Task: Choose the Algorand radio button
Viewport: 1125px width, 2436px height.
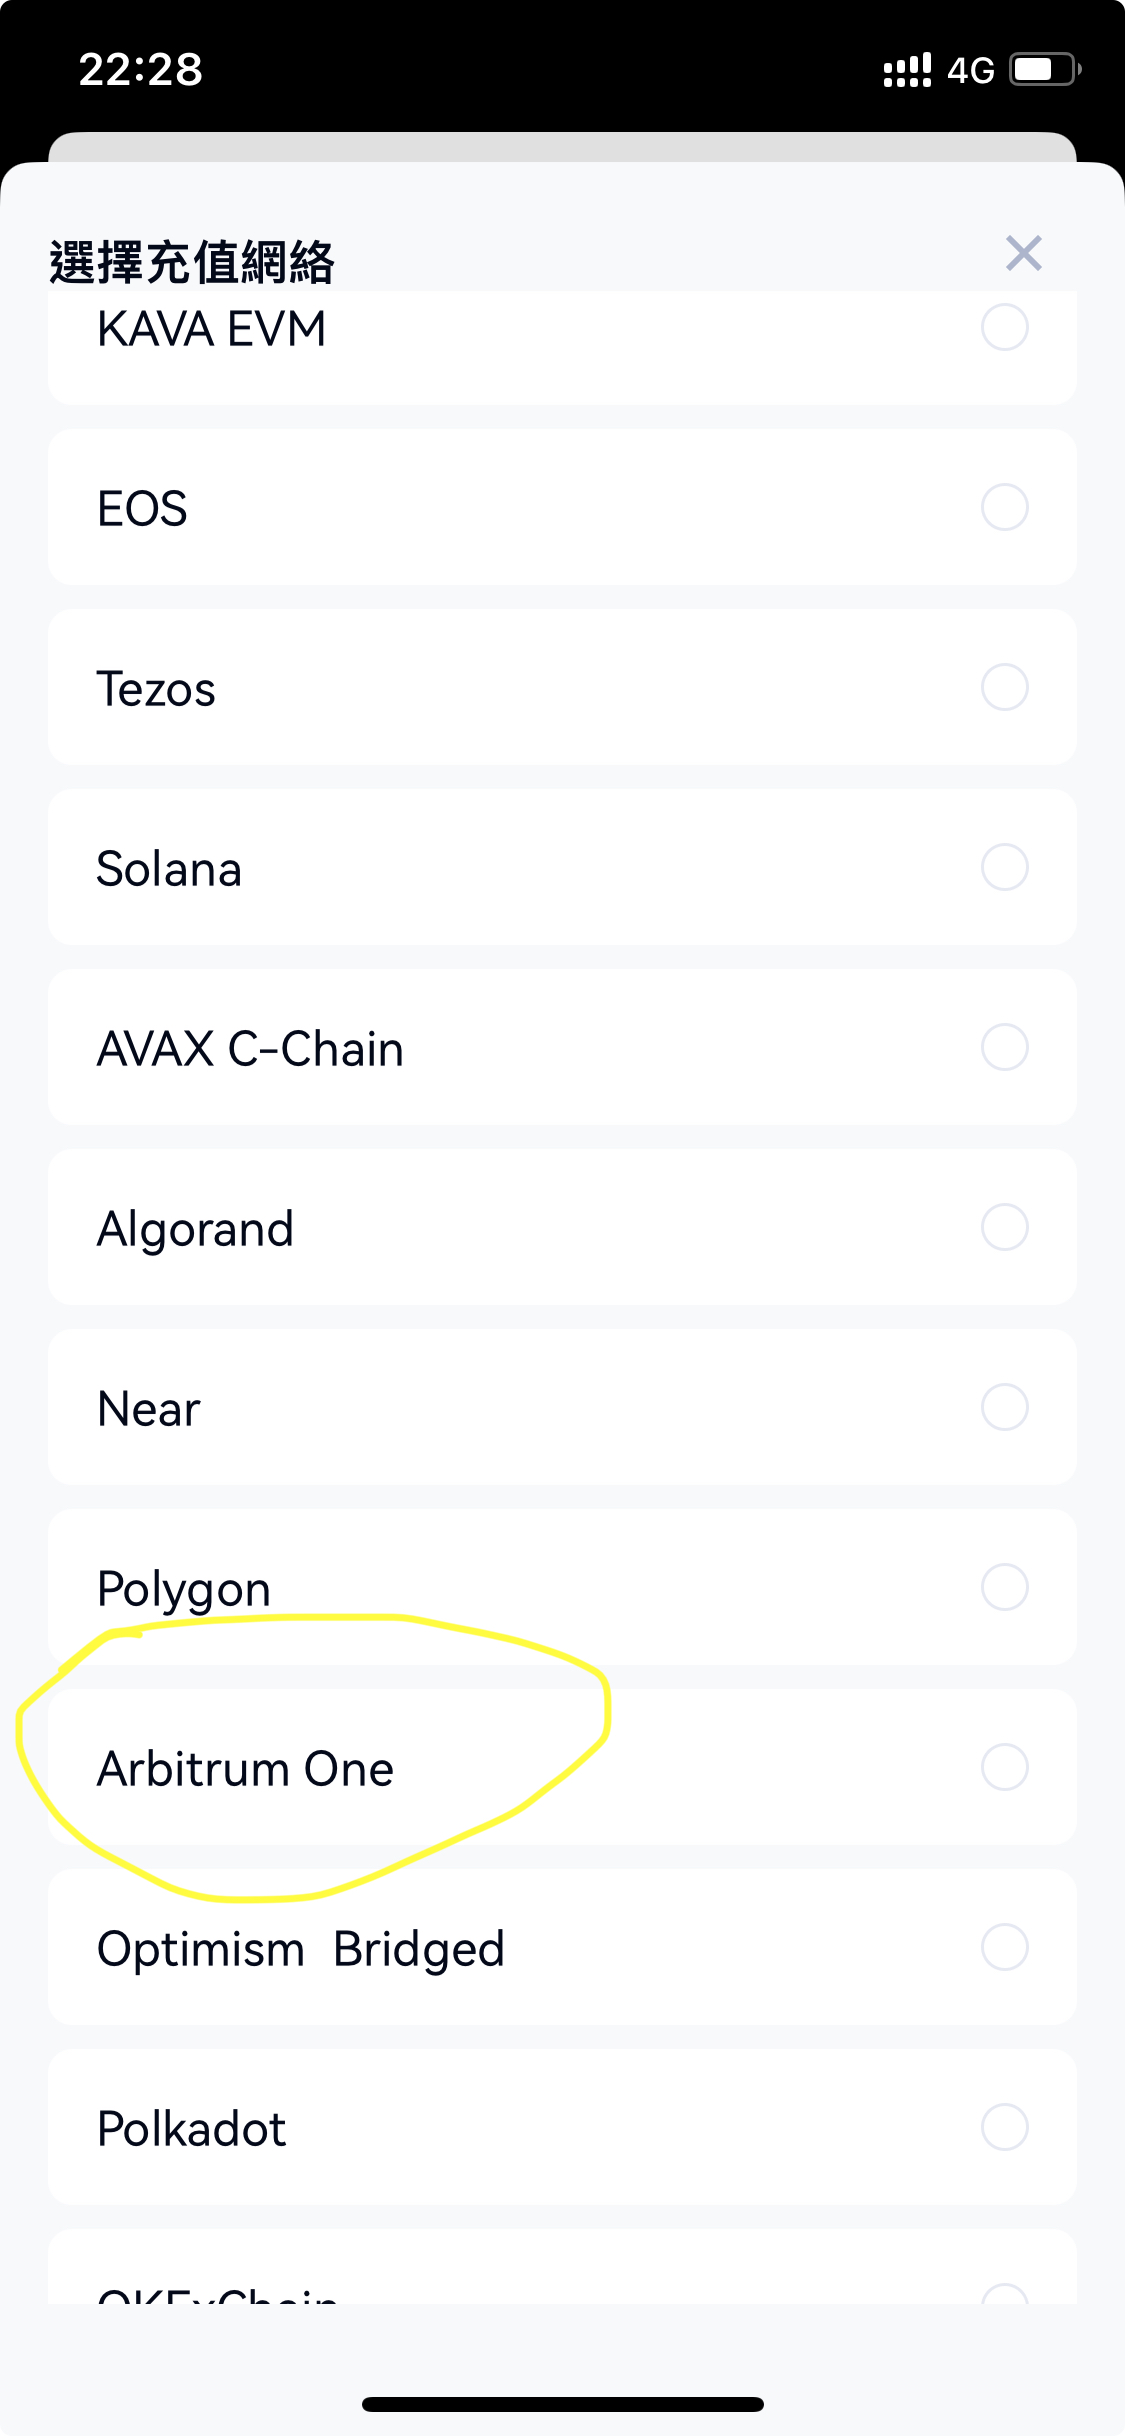Action: pyautogui.click(x=1004, y=1228)
